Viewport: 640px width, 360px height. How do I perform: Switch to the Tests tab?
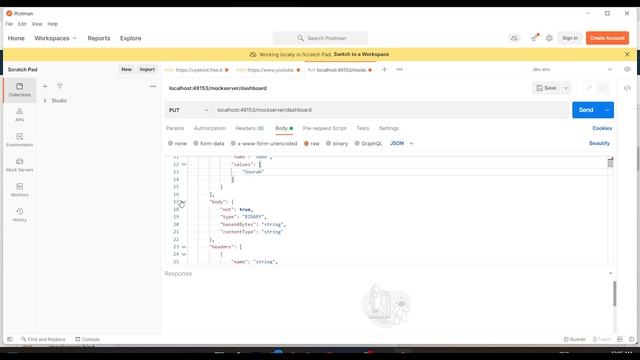363,128
